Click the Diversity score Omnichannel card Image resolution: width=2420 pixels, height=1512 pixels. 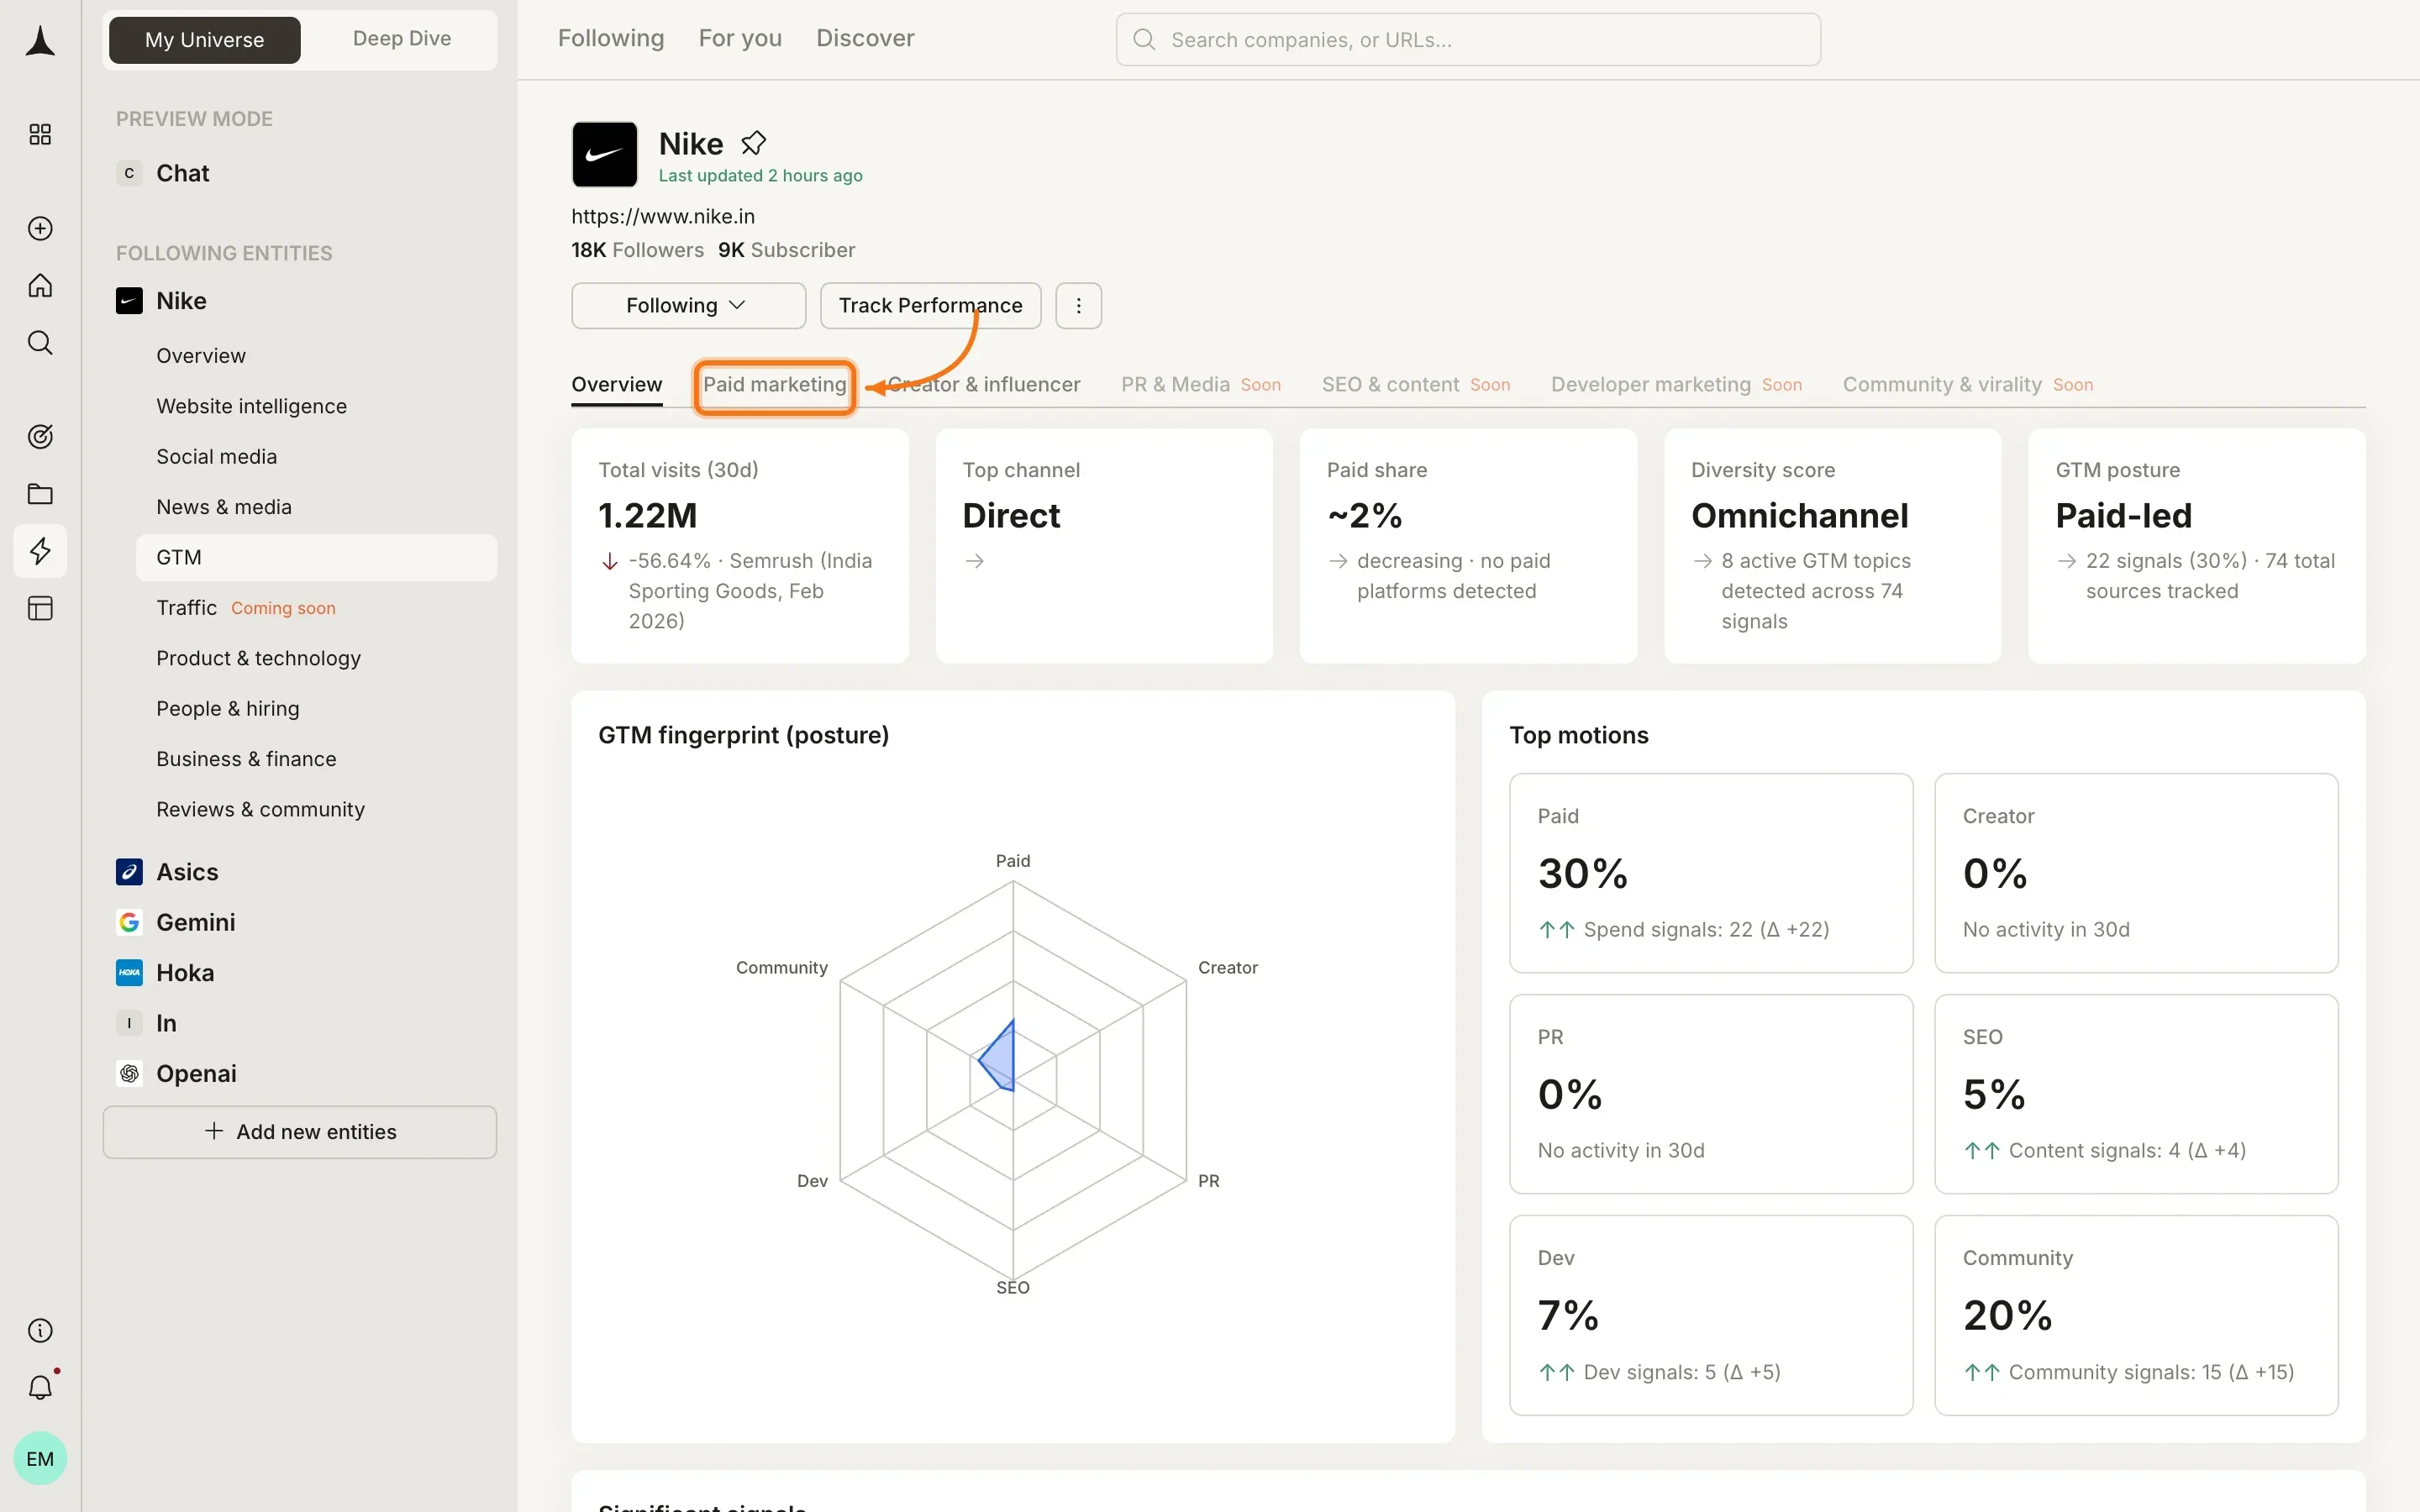point(1832,546)
